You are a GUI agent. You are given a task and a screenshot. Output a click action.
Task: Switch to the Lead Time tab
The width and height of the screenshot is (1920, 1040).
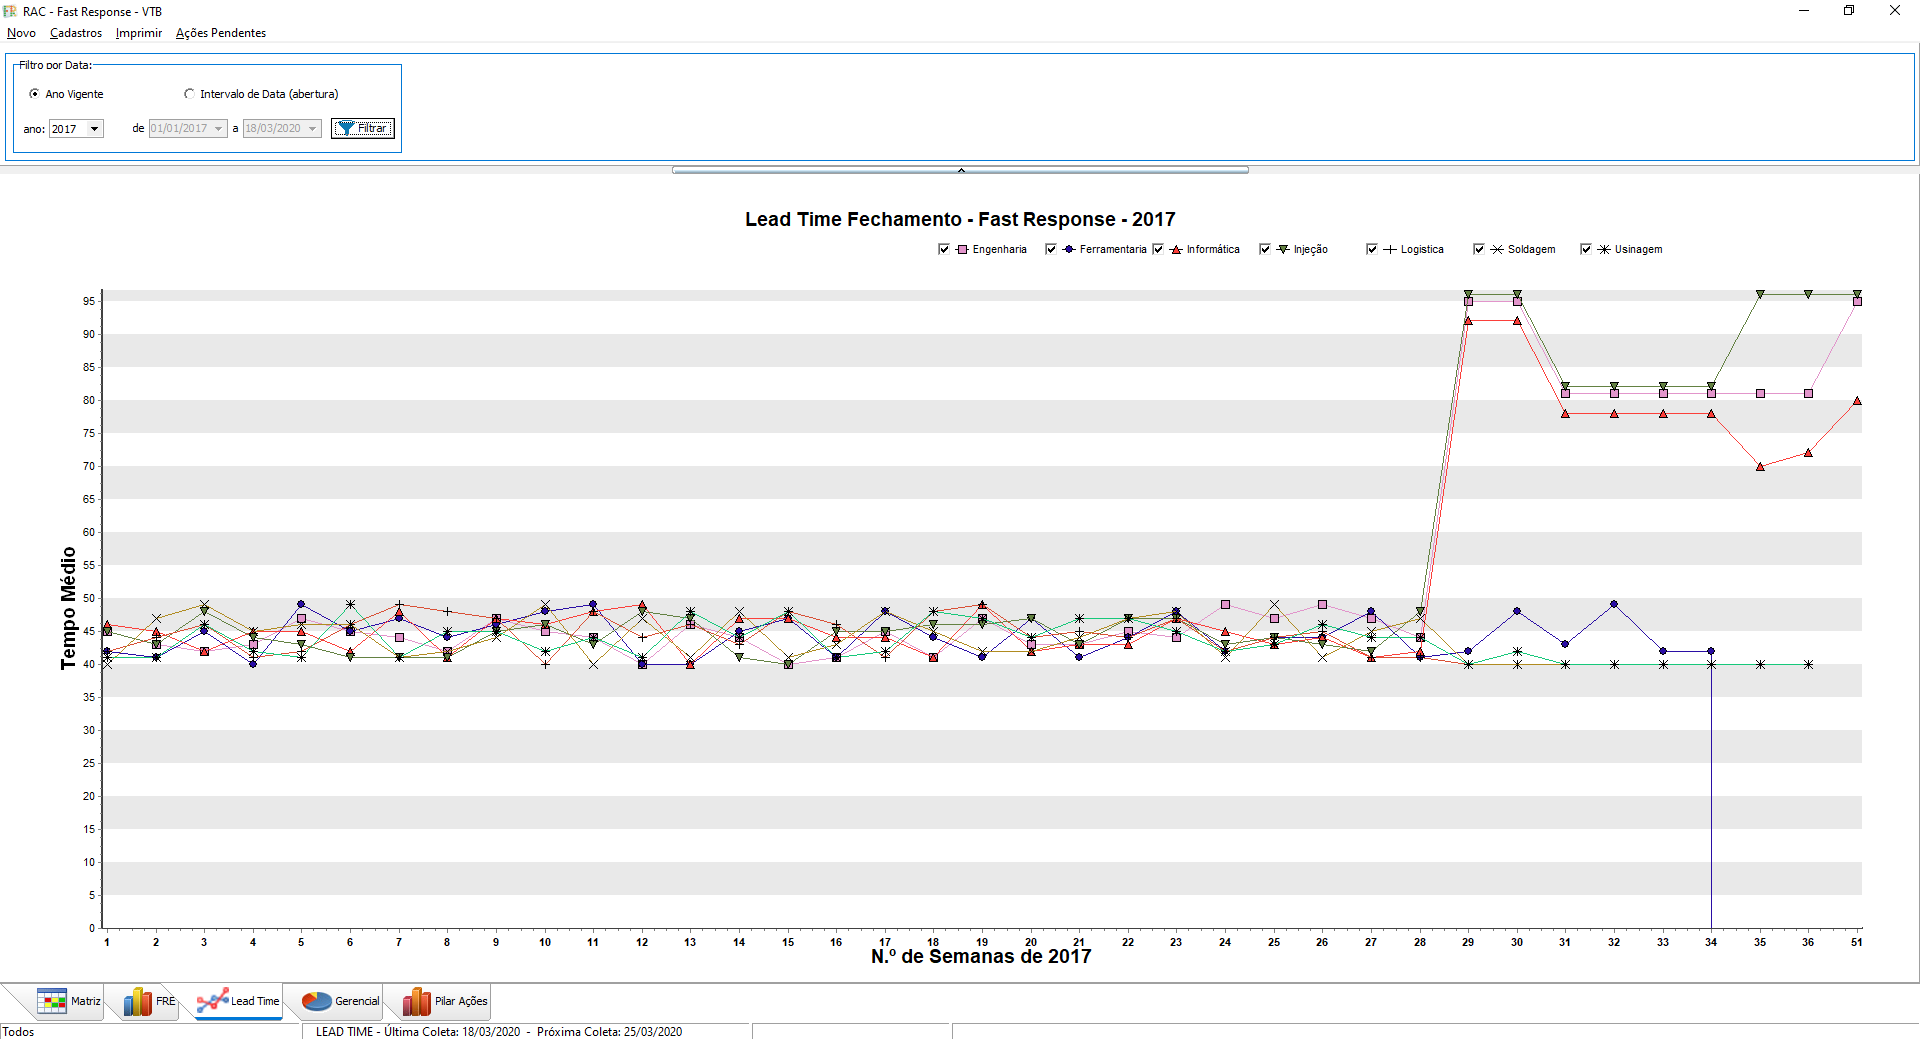click(238, 1001)
